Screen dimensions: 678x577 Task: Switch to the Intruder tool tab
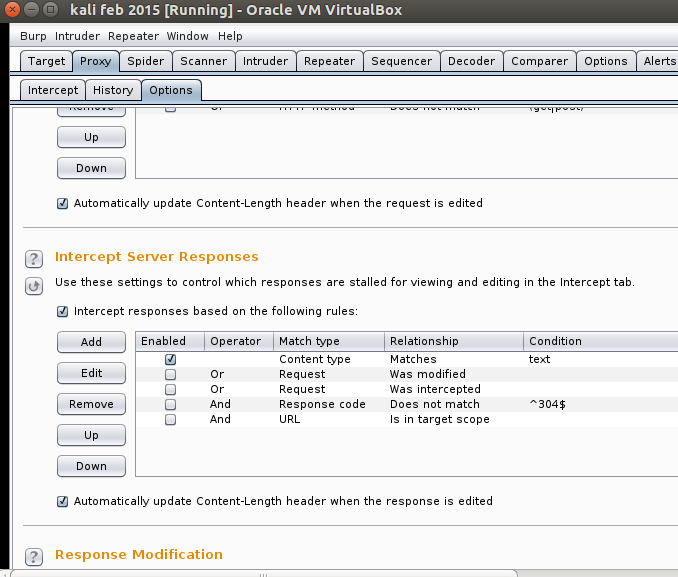(265, 61)
